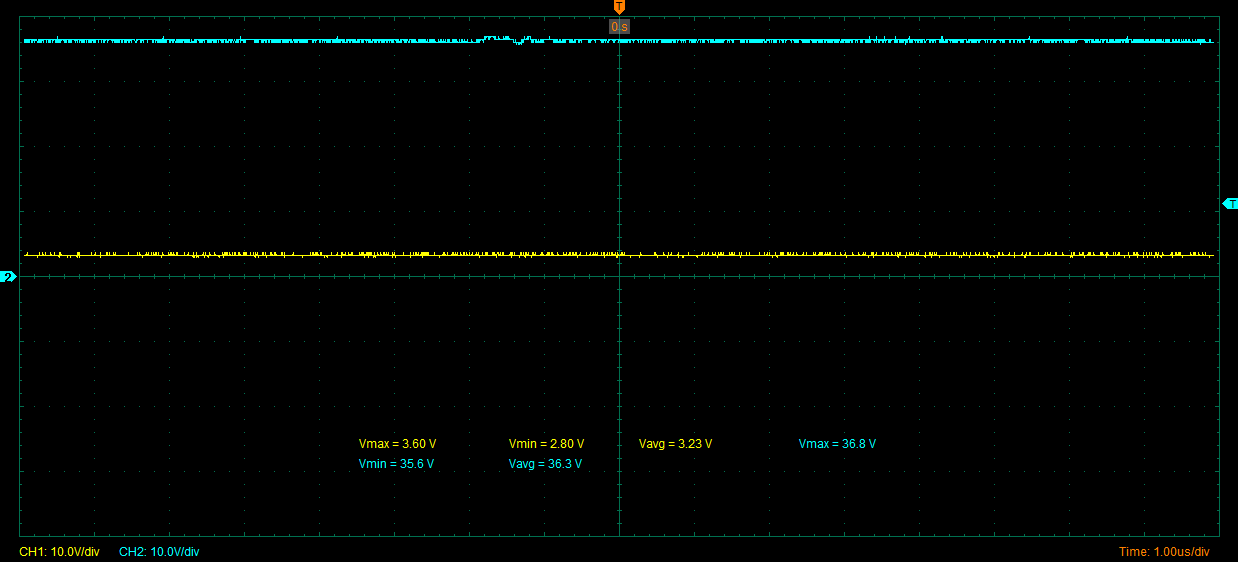This screenshot has height=562, width=1238.
Task: Select the orange trigger position marker T
Action: tap(619, 7)
